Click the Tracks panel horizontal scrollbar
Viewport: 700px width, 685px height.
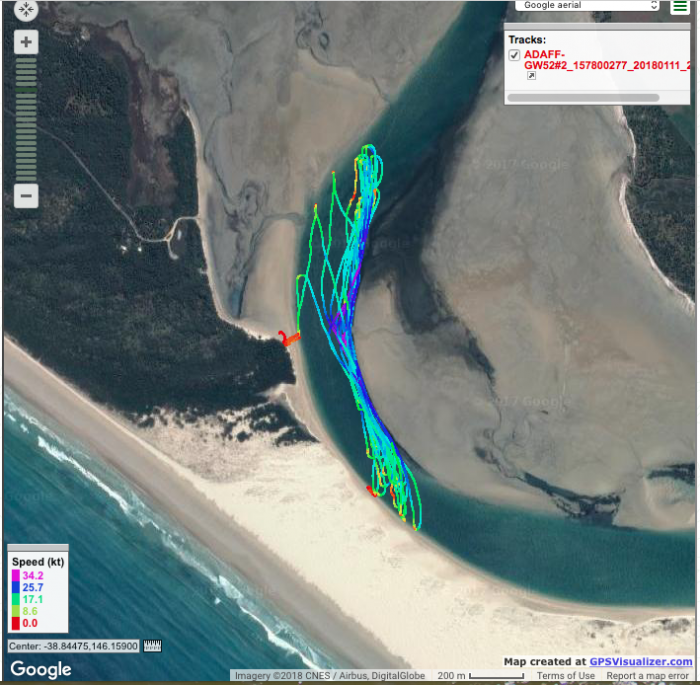click(x=583, y=97)
